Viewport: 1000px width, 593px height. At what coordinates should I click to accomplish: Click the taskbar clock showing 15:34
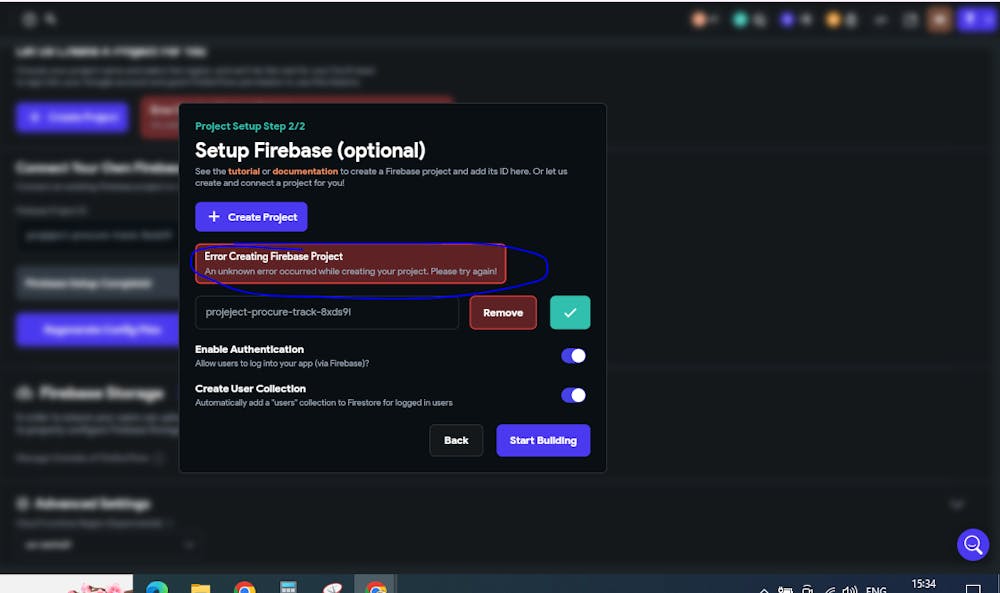click(923, 584)
